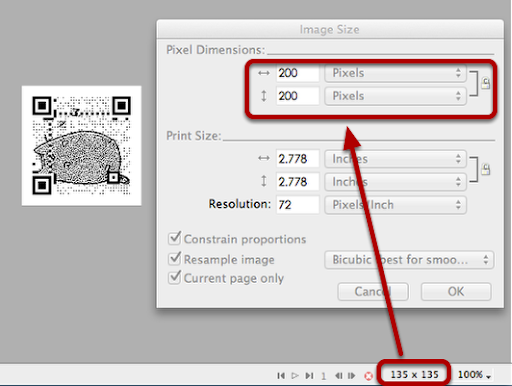Select the QR code image thumbnail
The image size is (512, 386).
pos(82,146)
